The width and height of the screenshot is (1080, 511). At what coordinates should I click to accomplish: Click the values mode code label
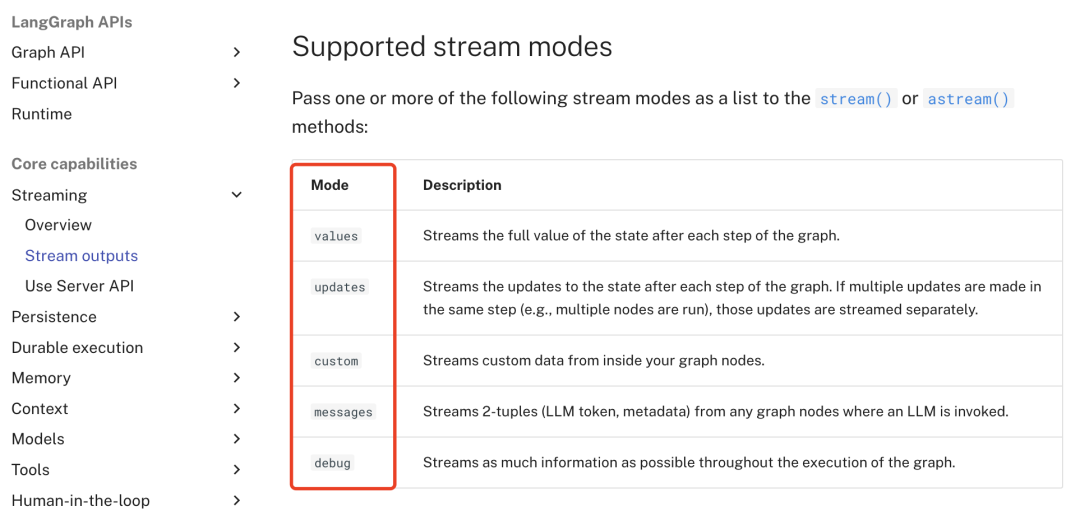pyautogui.click(x=336, y=236)
